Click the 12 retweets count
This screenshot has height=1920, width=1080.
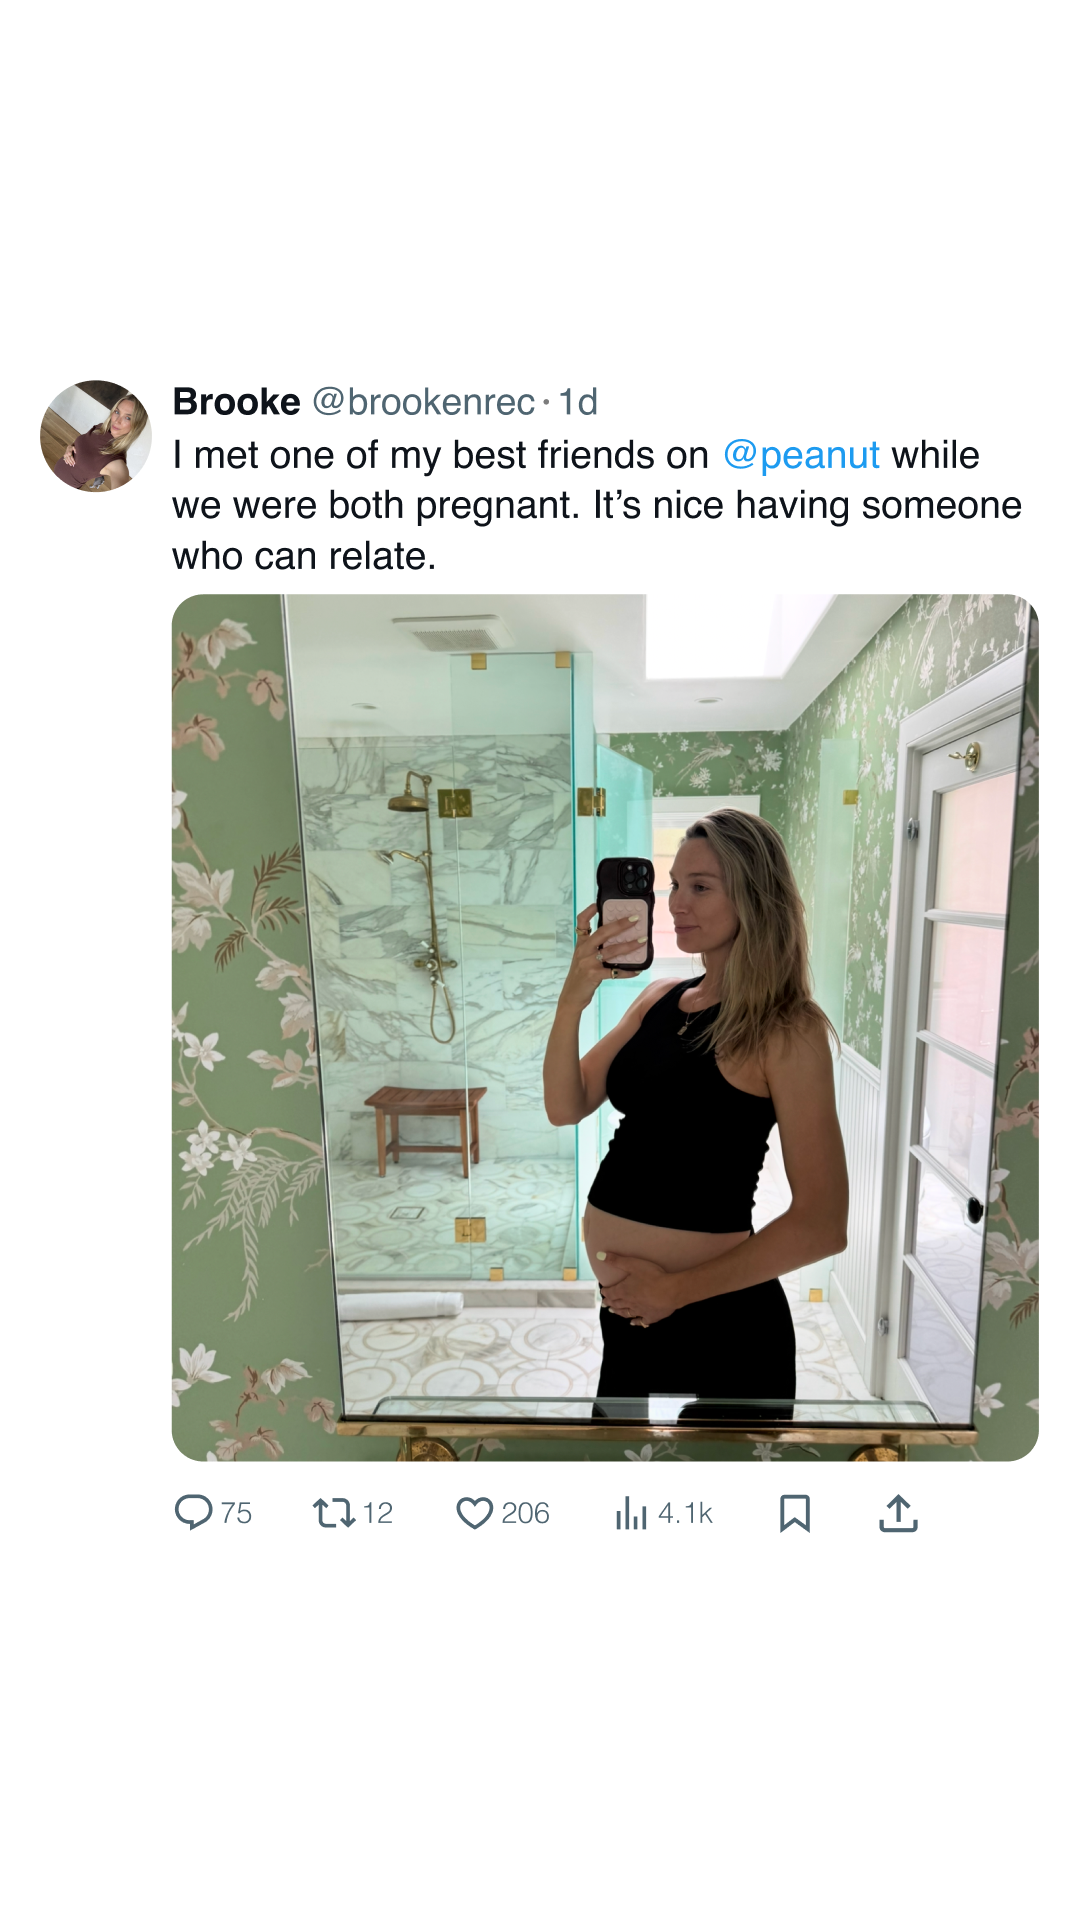click(x=378, y=1513)
